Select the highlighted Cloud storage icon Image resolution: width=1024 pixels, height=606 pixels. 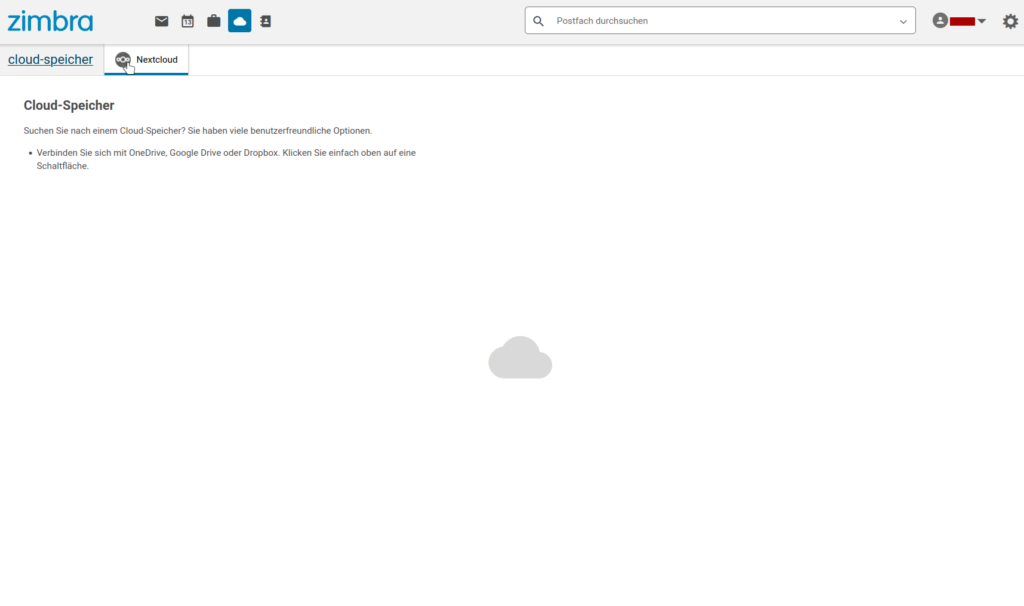(239, 21)
